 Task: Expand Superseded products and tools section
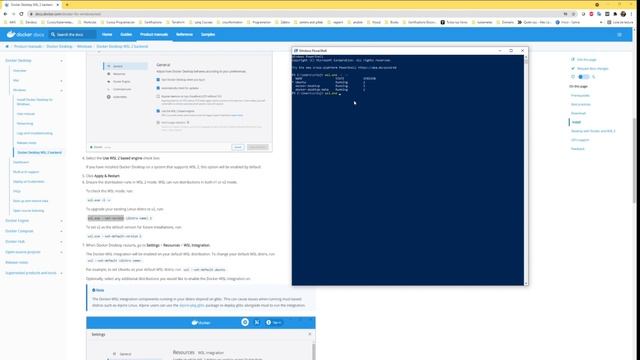point(62,273)
